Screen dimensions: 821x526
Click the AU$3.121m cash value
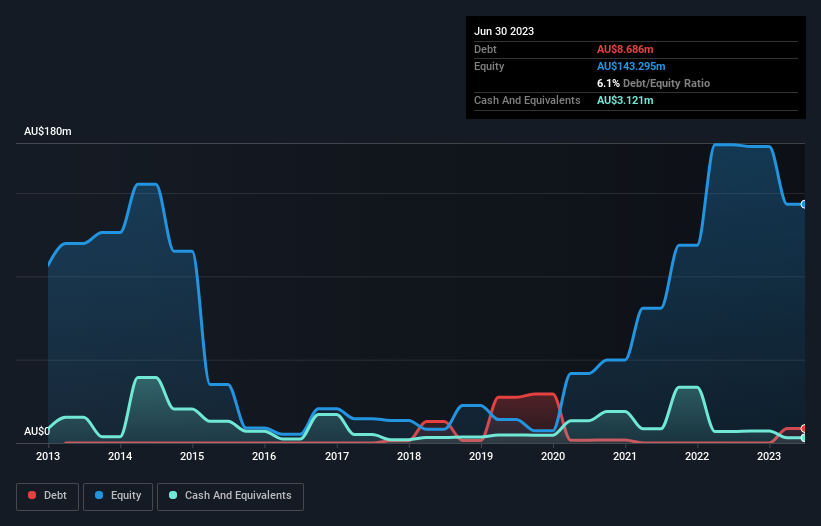coord(625,100)
